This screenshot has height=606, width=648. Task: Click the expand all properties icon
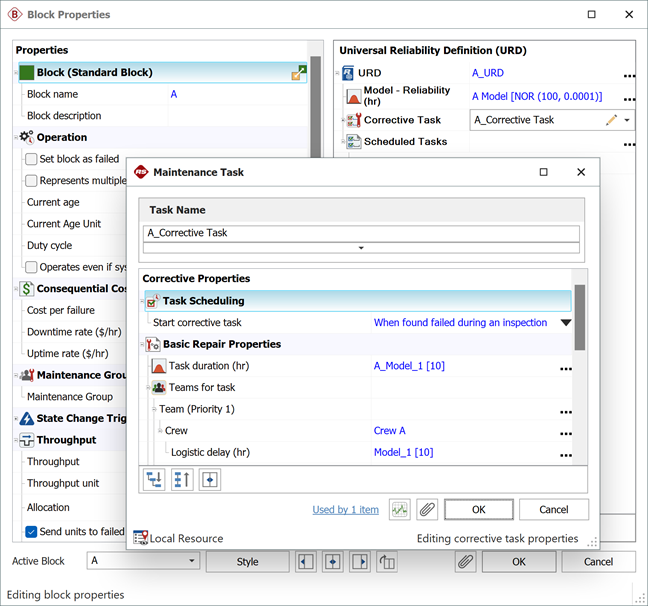[x=155, y=480]
